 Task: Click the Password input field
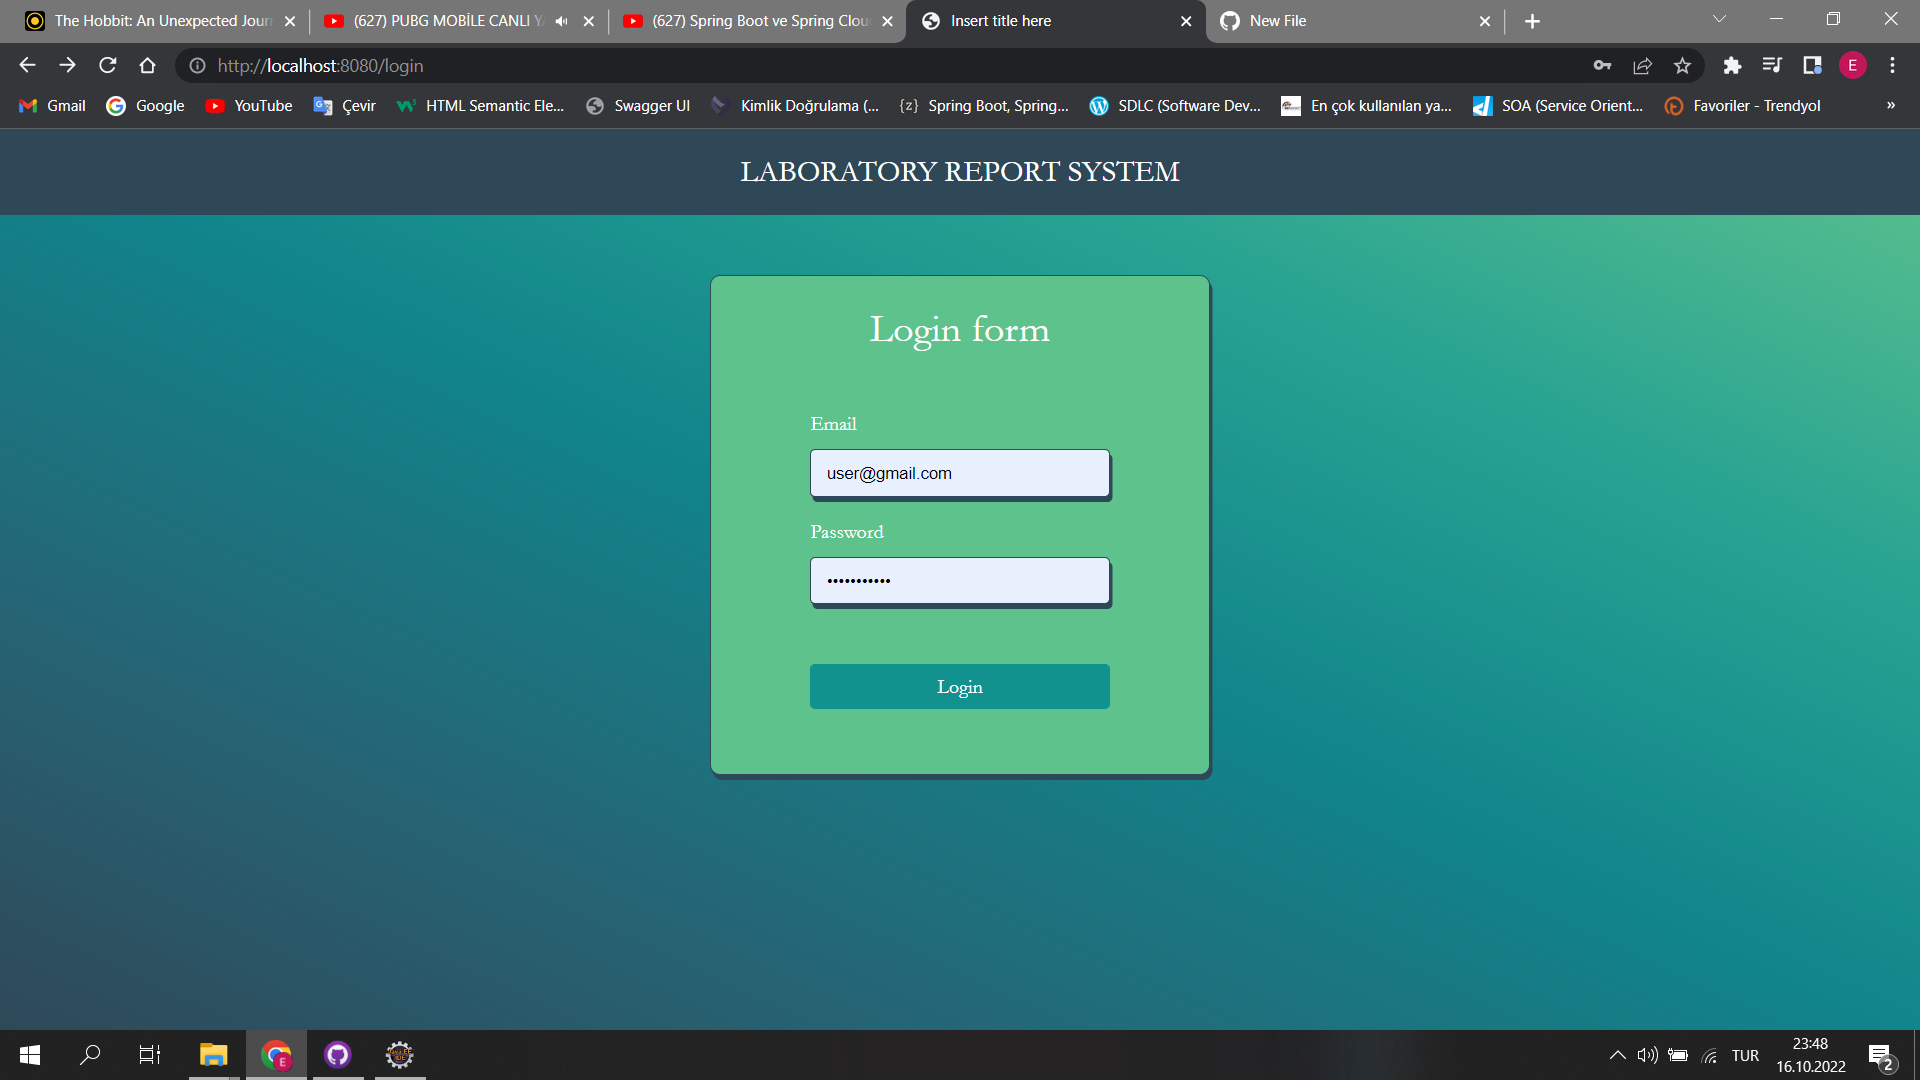click(x=960, y=581)
